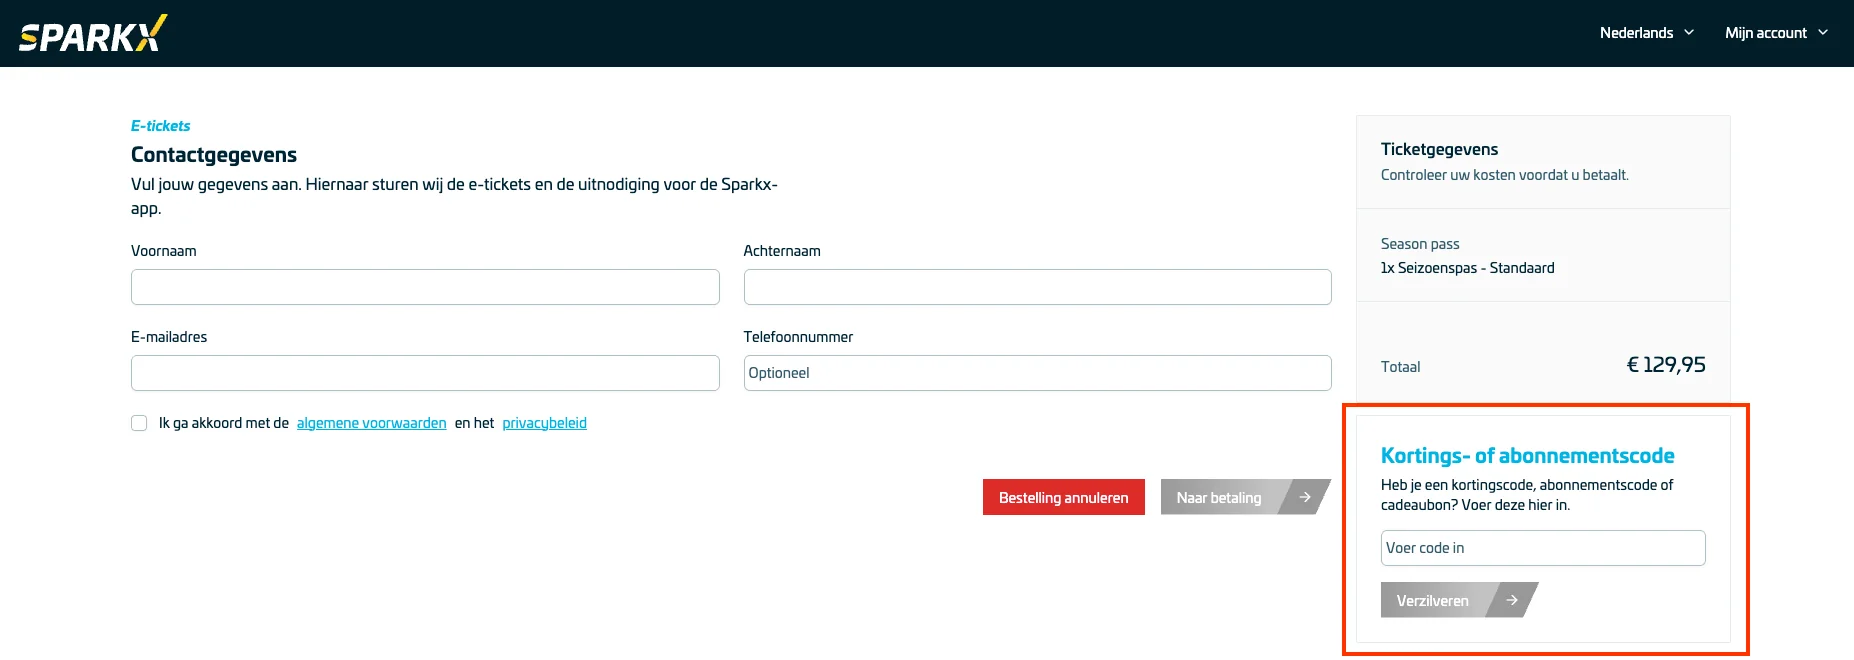Select the E-tickets label
1854x660 pixels.
click(160, 126)
